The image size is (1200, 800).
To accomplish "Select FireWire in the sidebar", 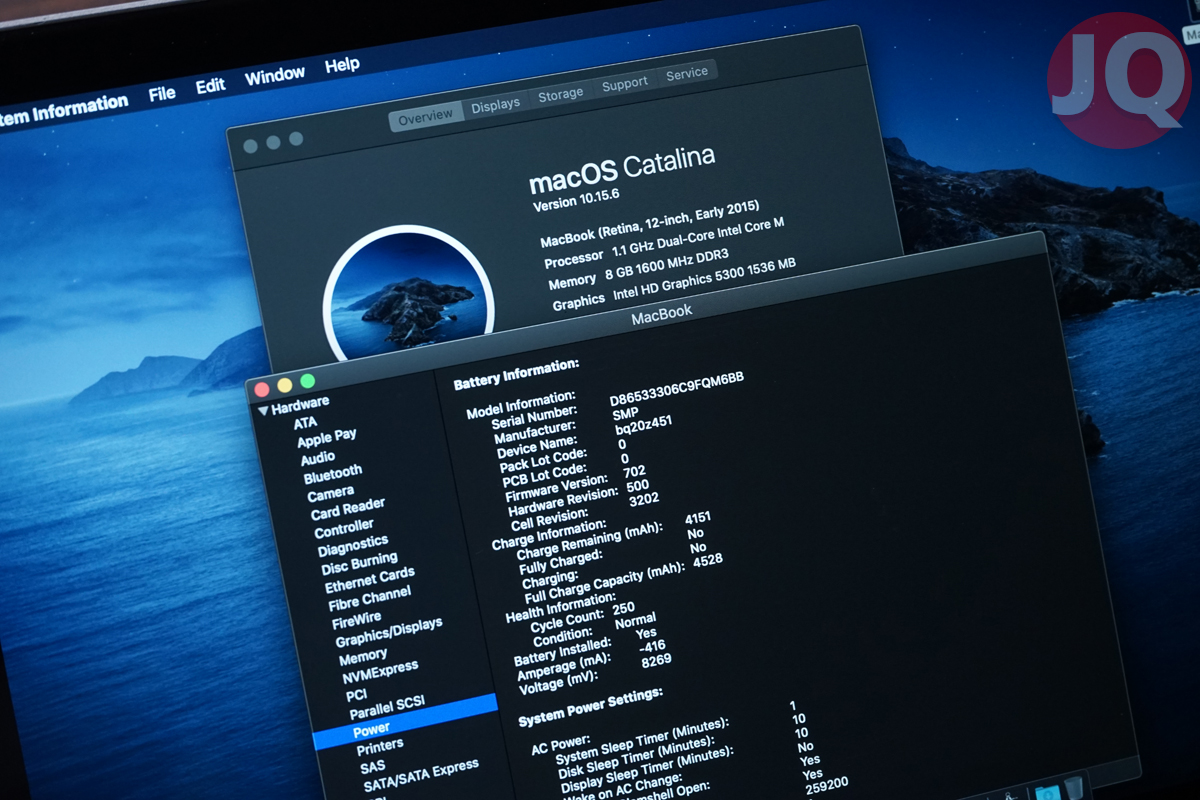I will pos(356,619).
